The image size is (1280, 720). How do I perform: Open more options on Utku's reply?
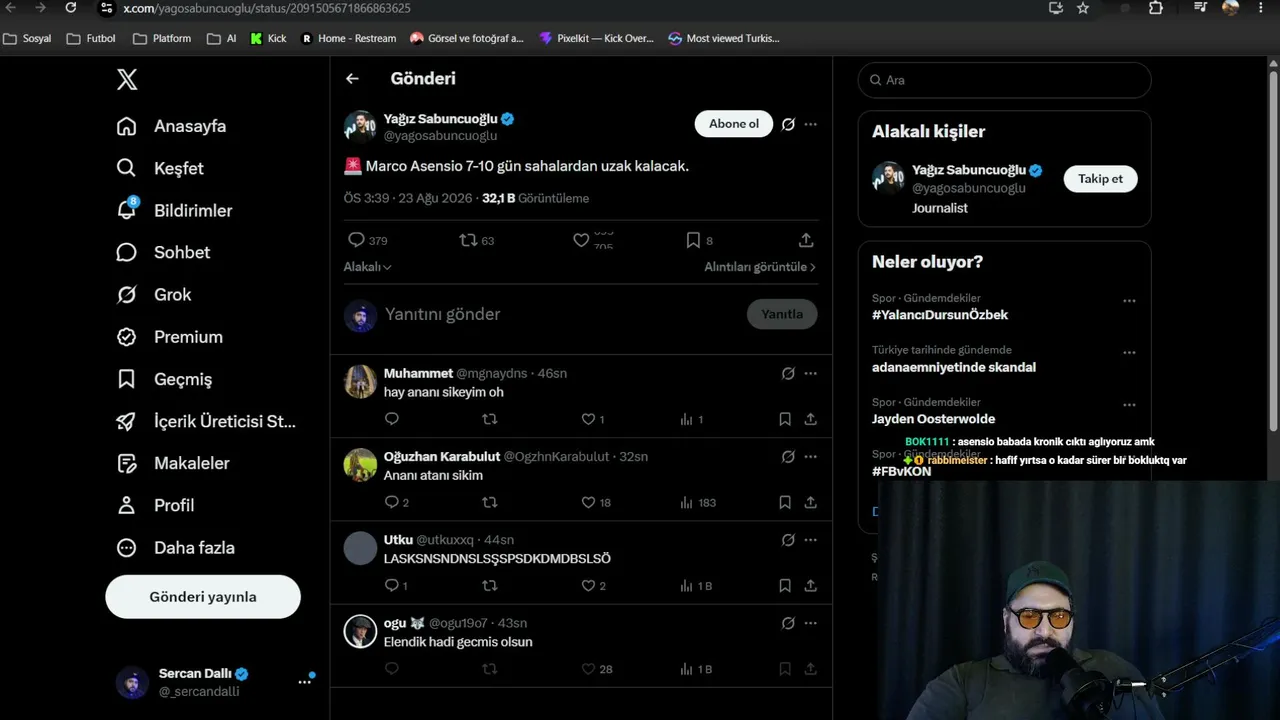pyautogui.click(x=811, y=540)
